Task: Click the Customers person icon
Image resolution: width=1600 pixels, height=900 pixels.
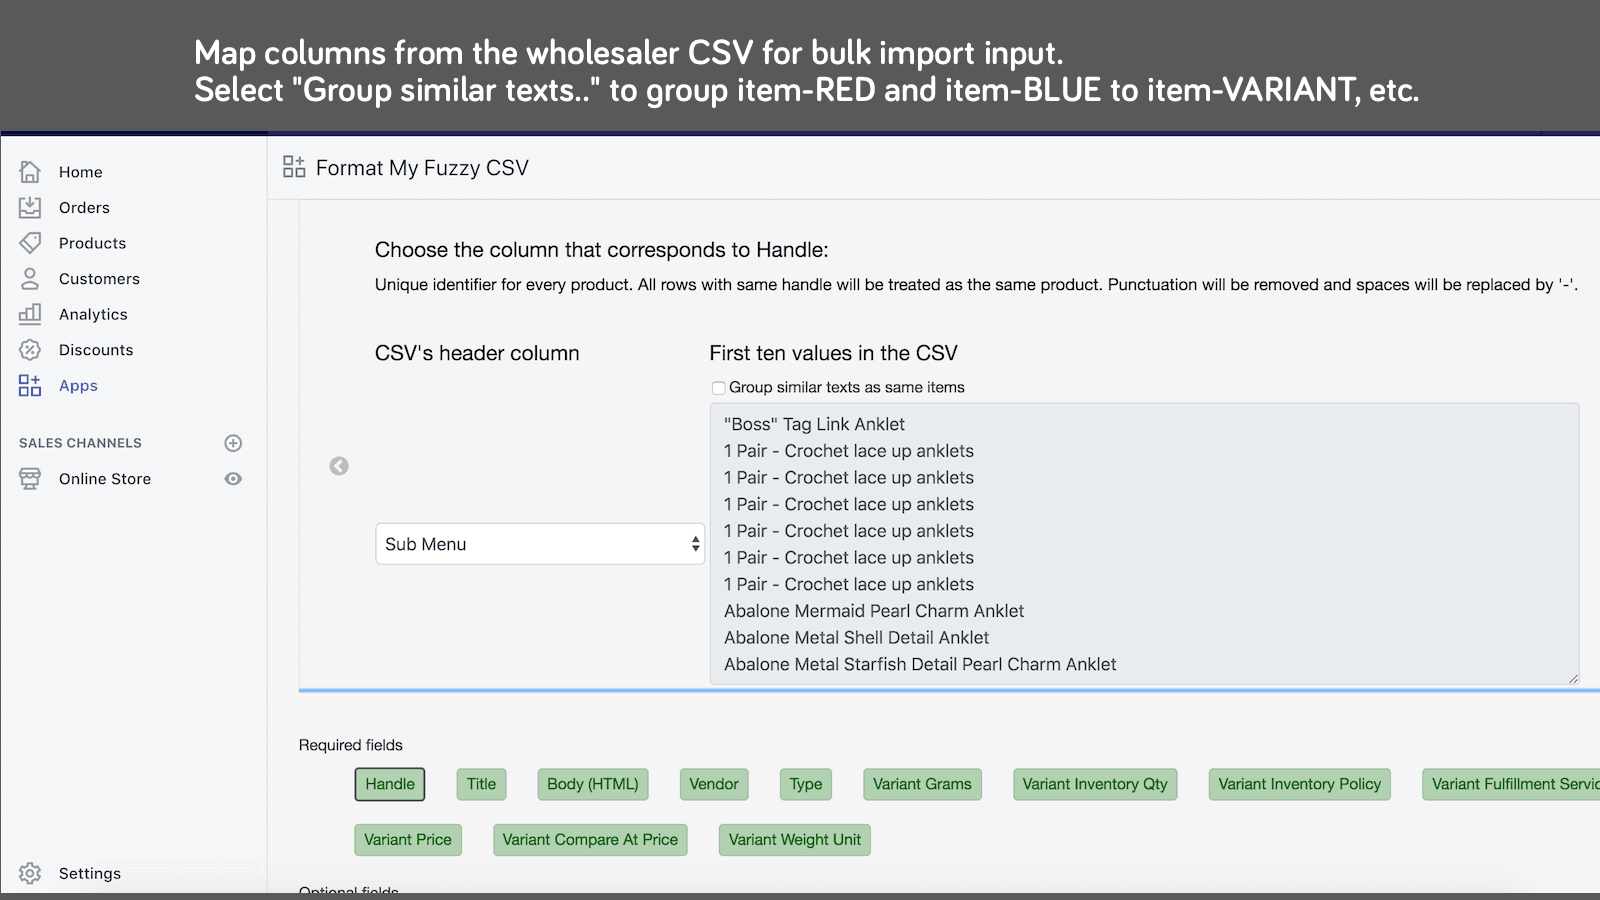Action: click(x=30, y=279)
